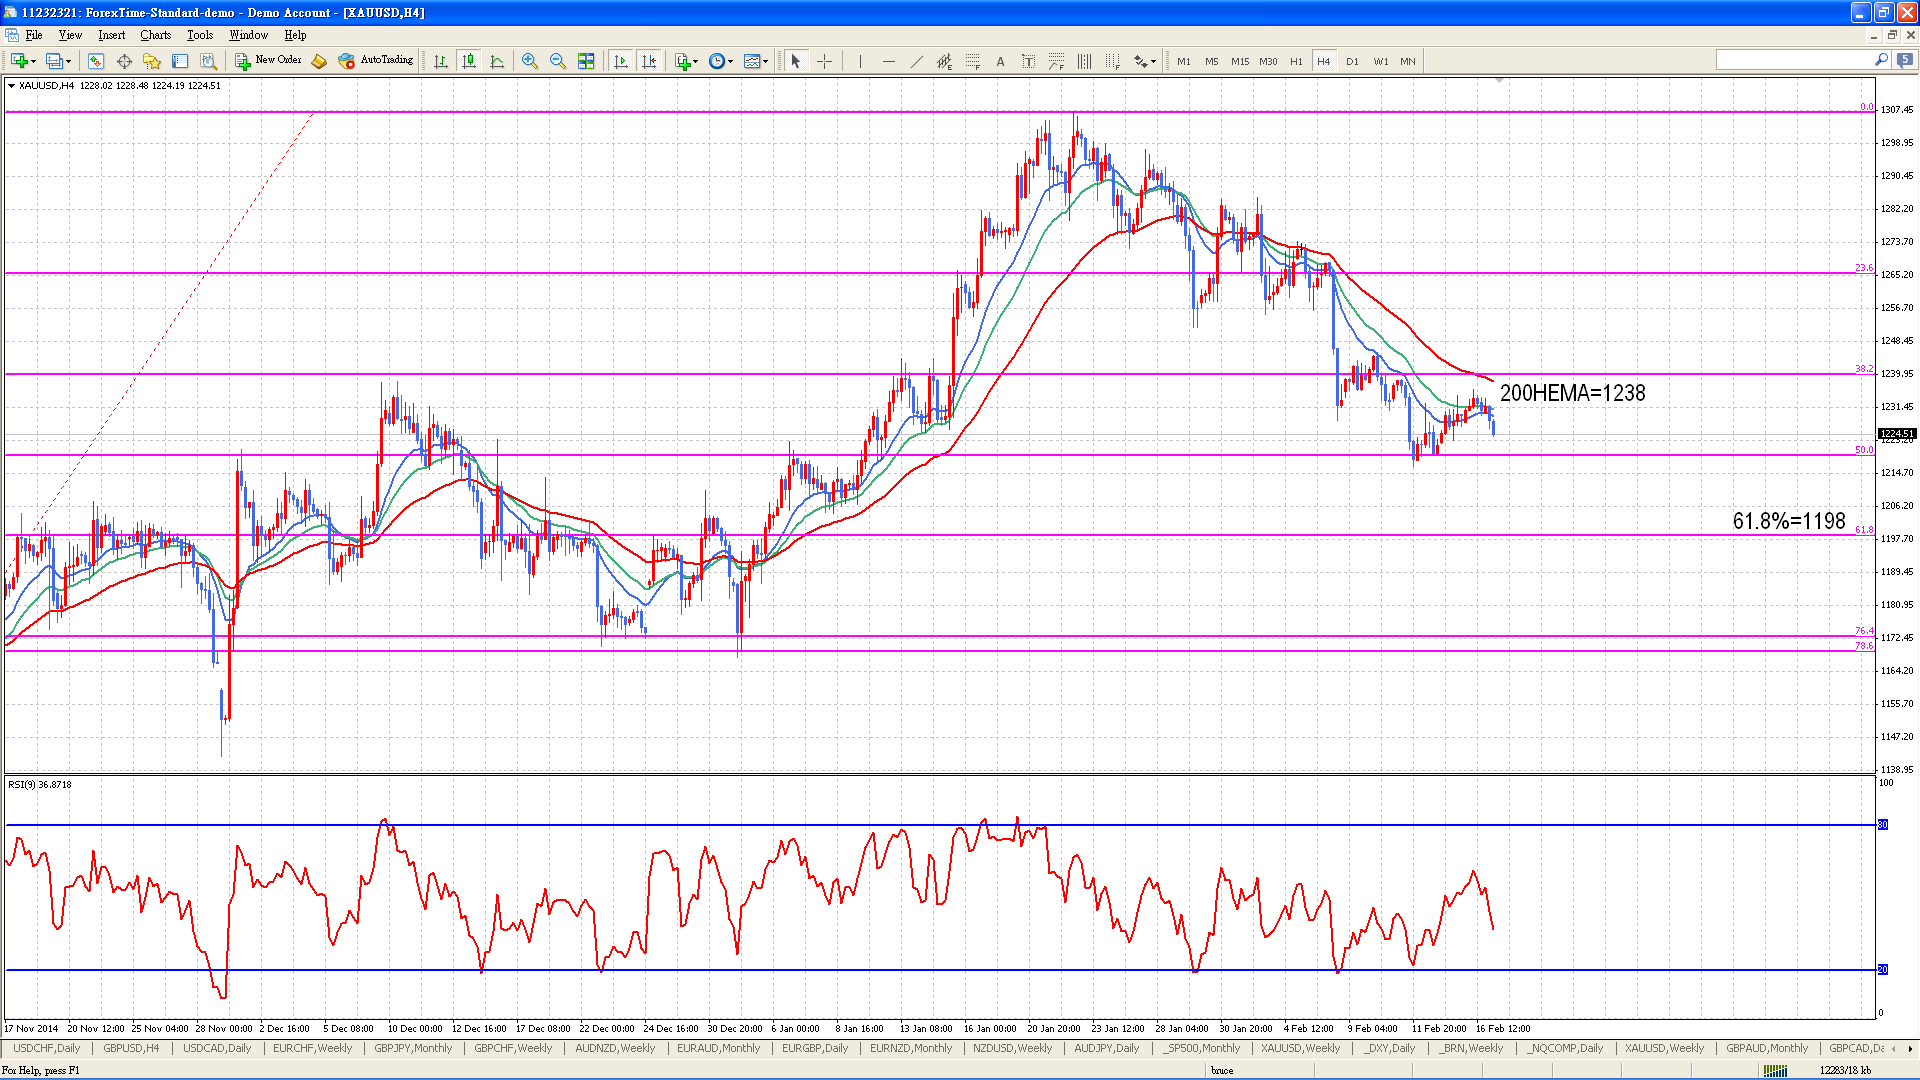Open the profiles dropdown arrow
The image size is (1920, 1080).
coord(69,61)
